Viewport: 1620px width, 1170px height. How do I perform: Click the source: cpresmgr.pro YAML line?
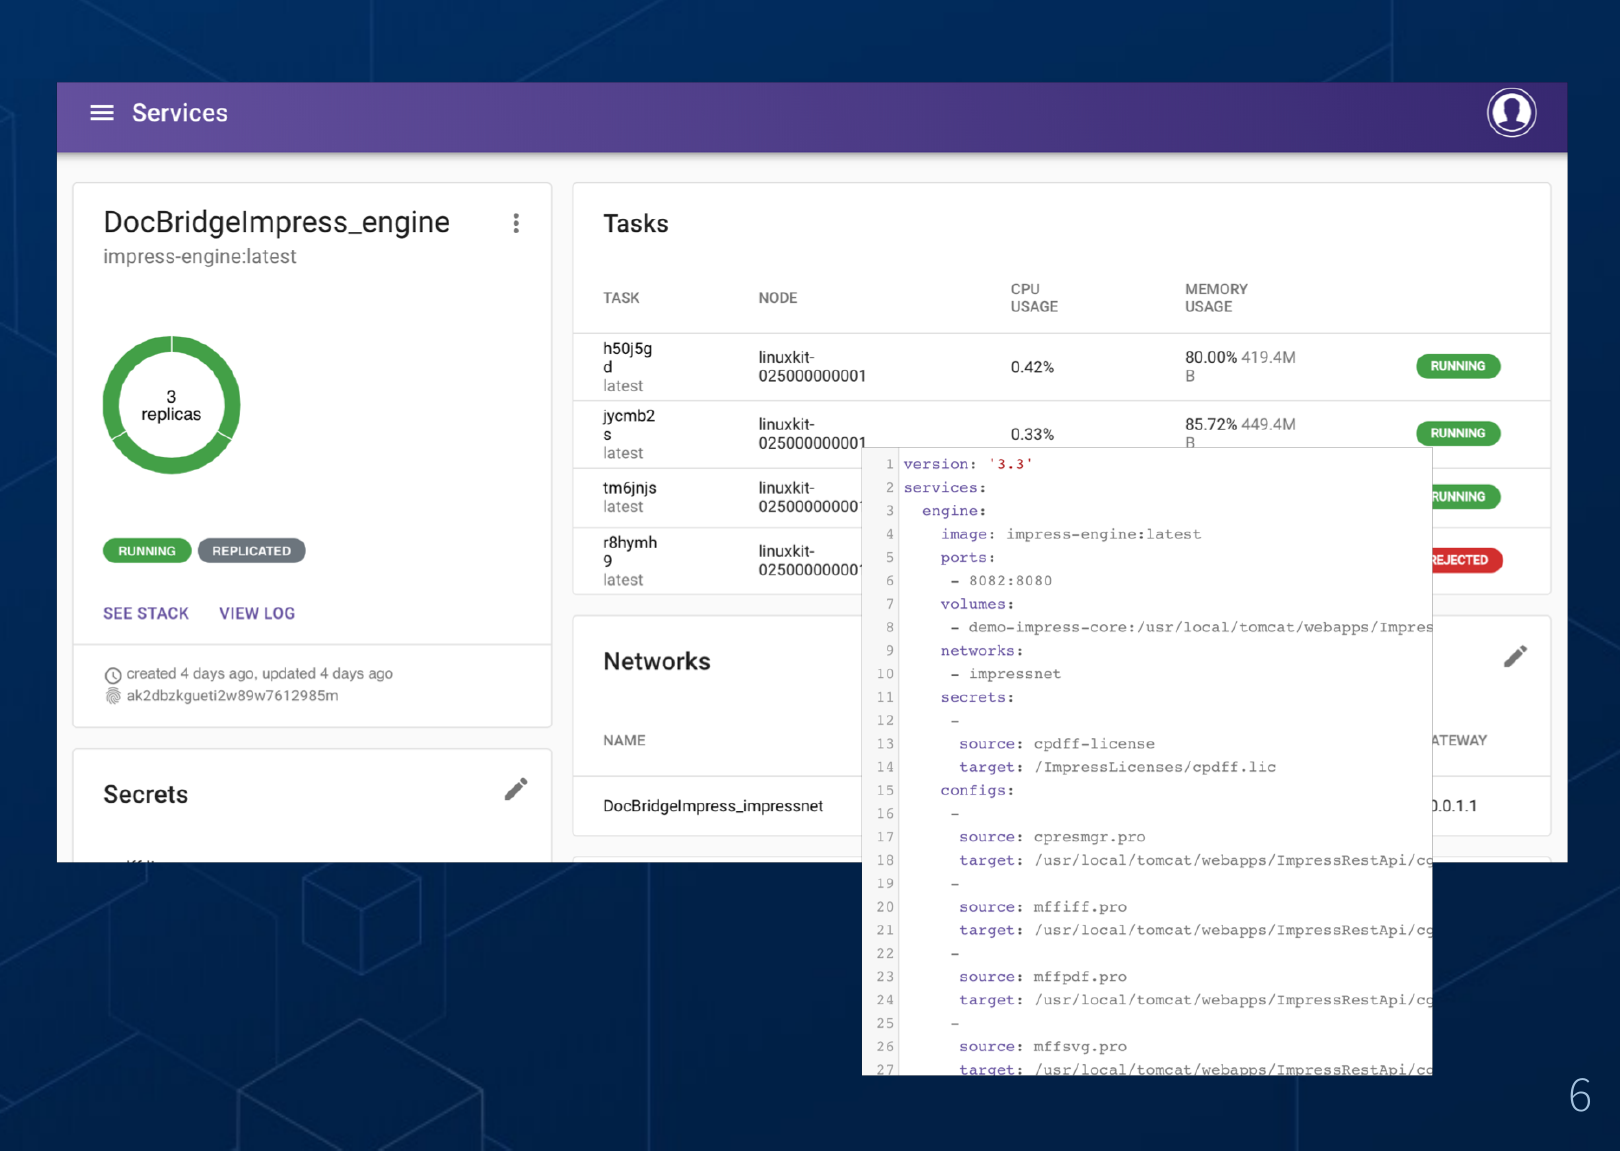pyautogui.click(x=1052, y=837)
